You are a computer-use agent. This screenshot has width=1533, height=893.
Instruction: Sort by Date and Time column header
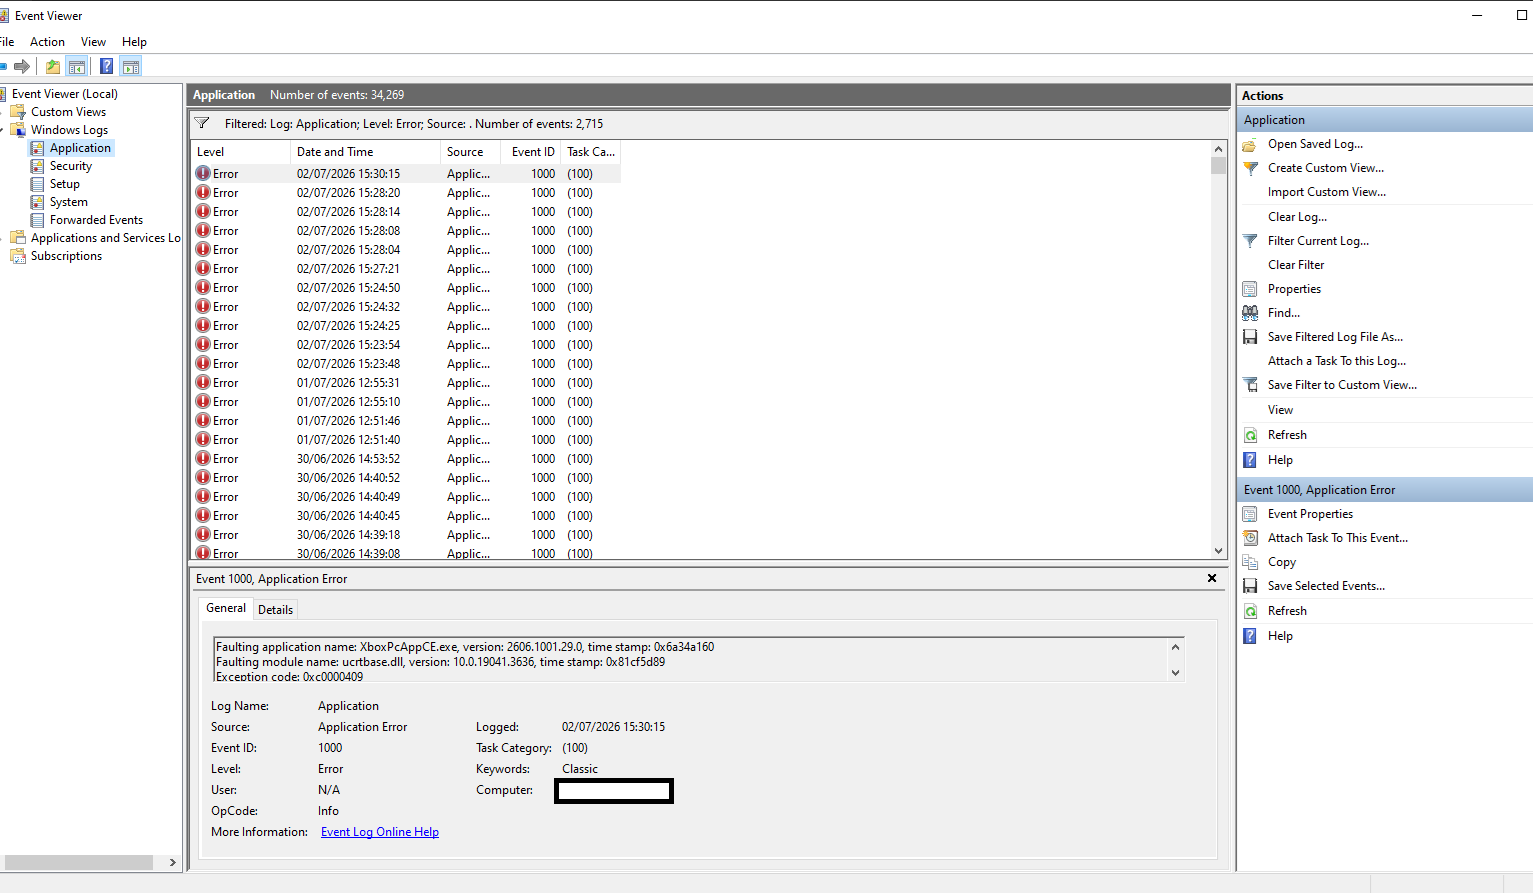pos(366,152)
